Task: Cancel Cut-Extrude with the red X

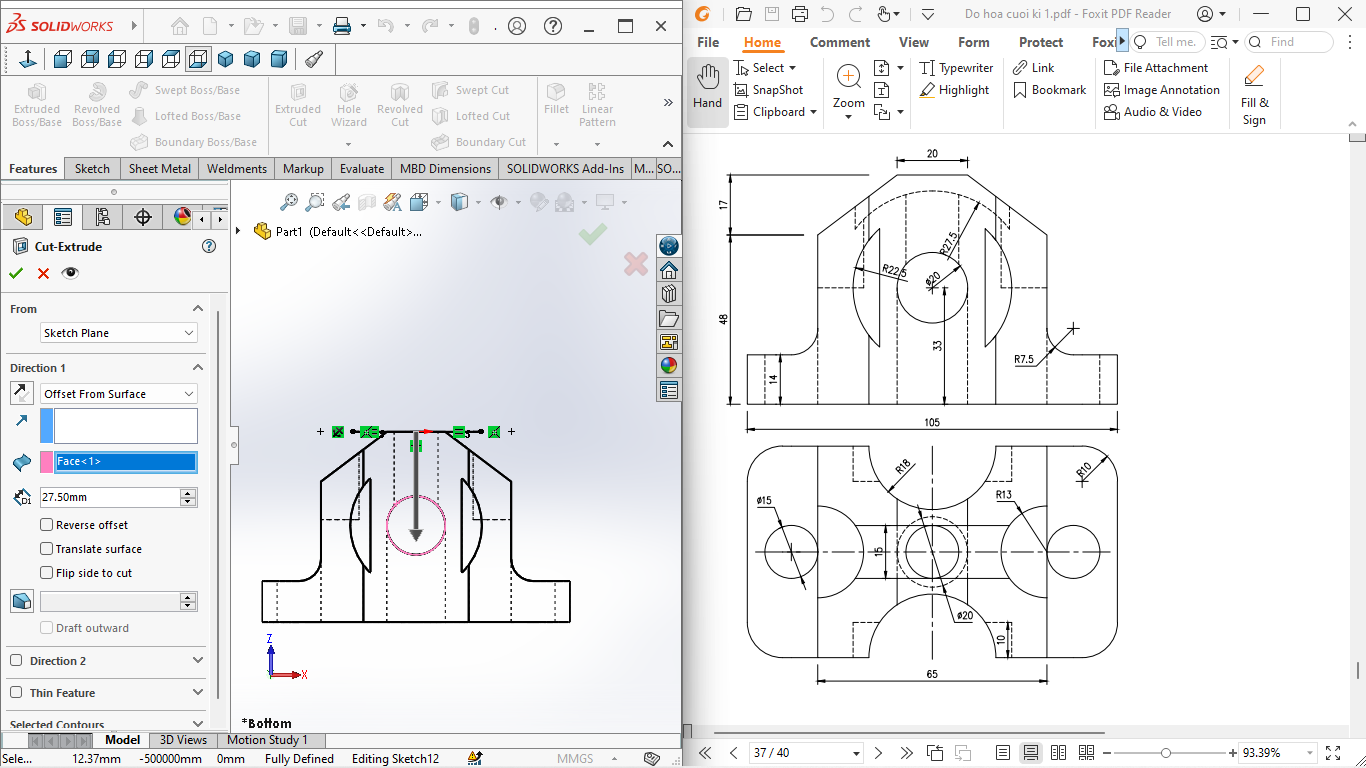Action: coord(41,272)
